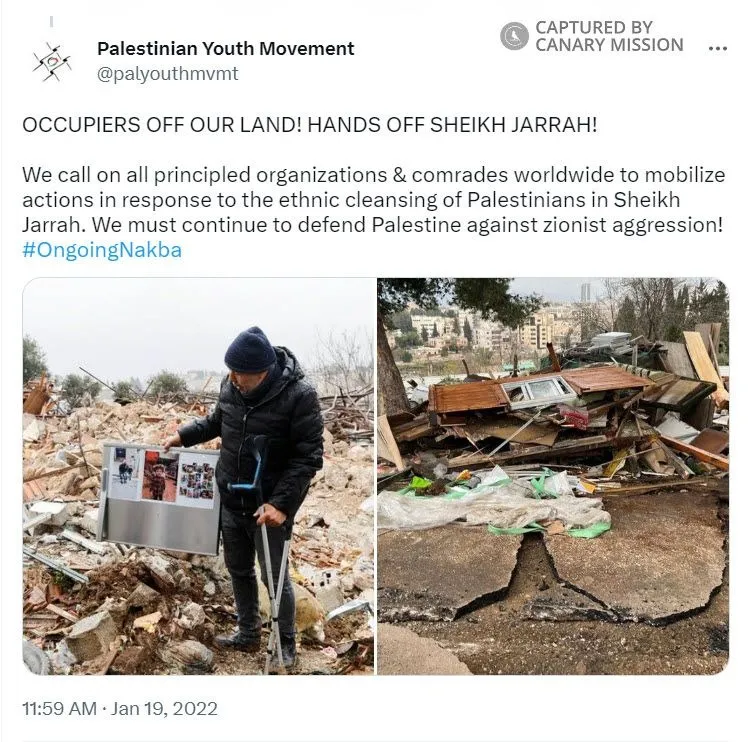Follow the #OngoingNakba hashtag
Screen dimensions: 748x742
click(x=102, y=250)
